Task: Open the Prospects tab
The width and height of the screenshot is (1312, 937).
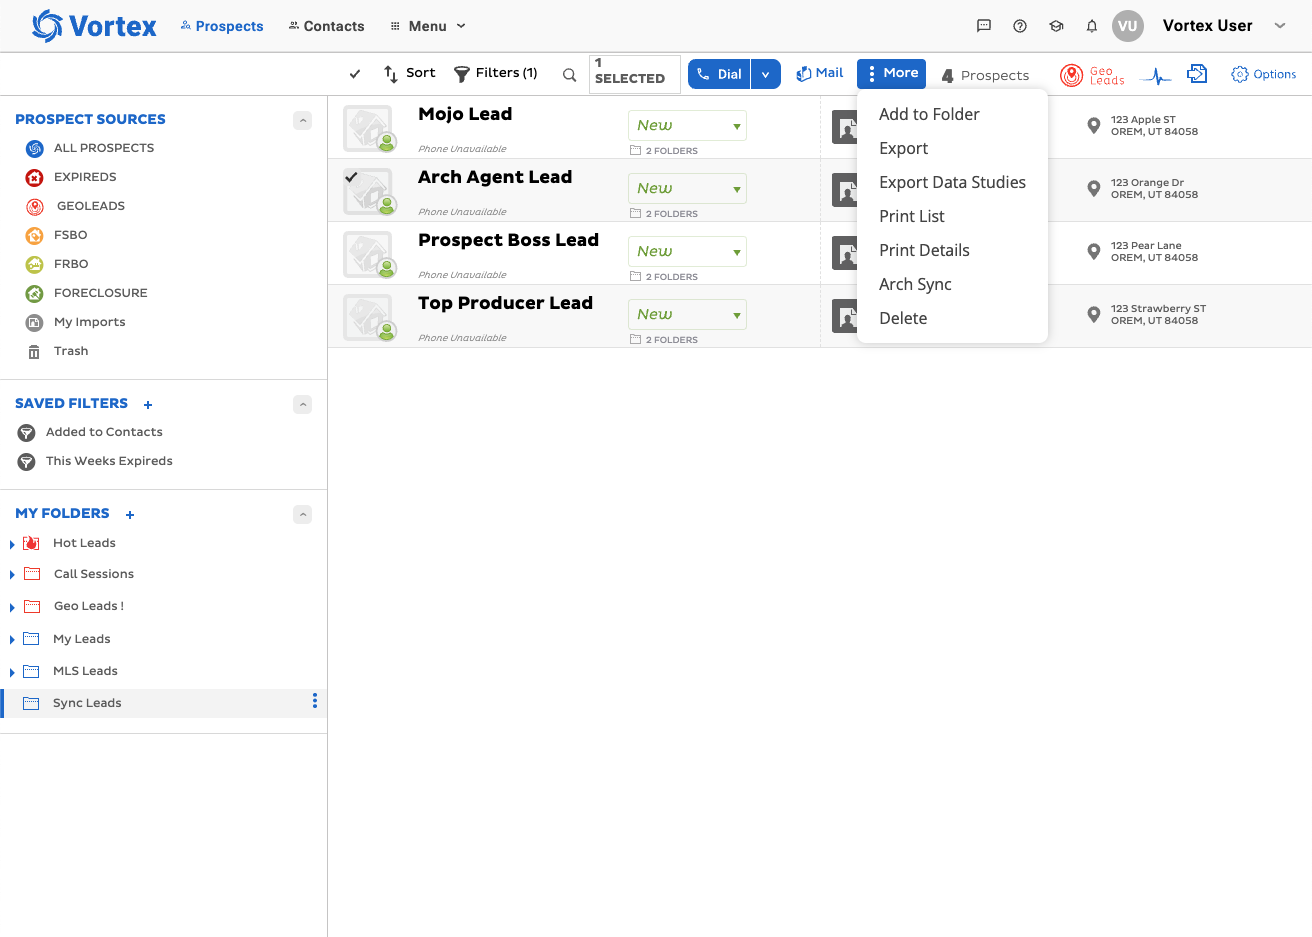Action: pyautogui.click(x=222, y=26)
